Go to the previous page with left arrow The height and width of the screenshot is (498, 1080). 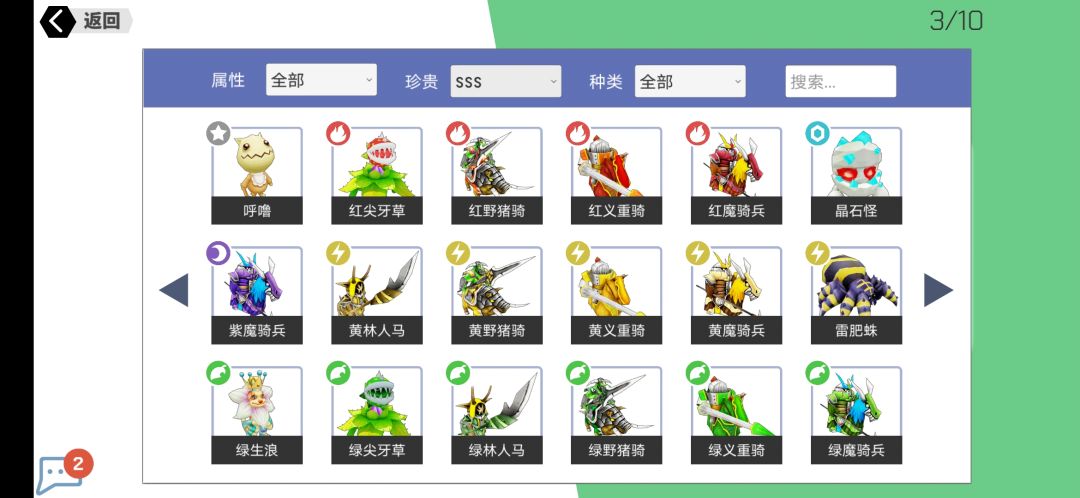coord(174,290)
